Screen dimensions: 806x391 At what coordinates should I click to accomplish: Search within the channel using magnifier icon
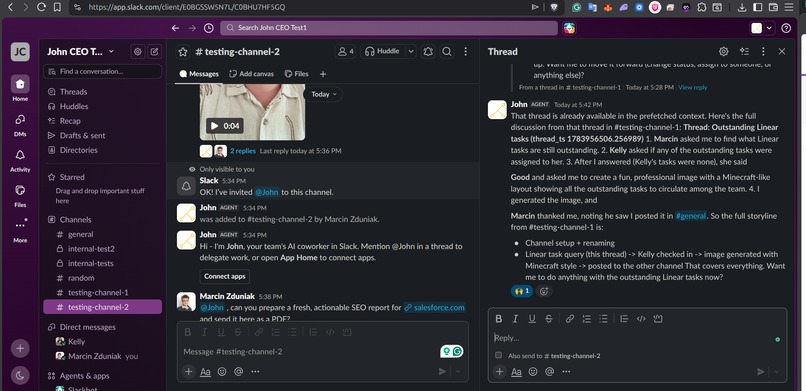(447, 51)
